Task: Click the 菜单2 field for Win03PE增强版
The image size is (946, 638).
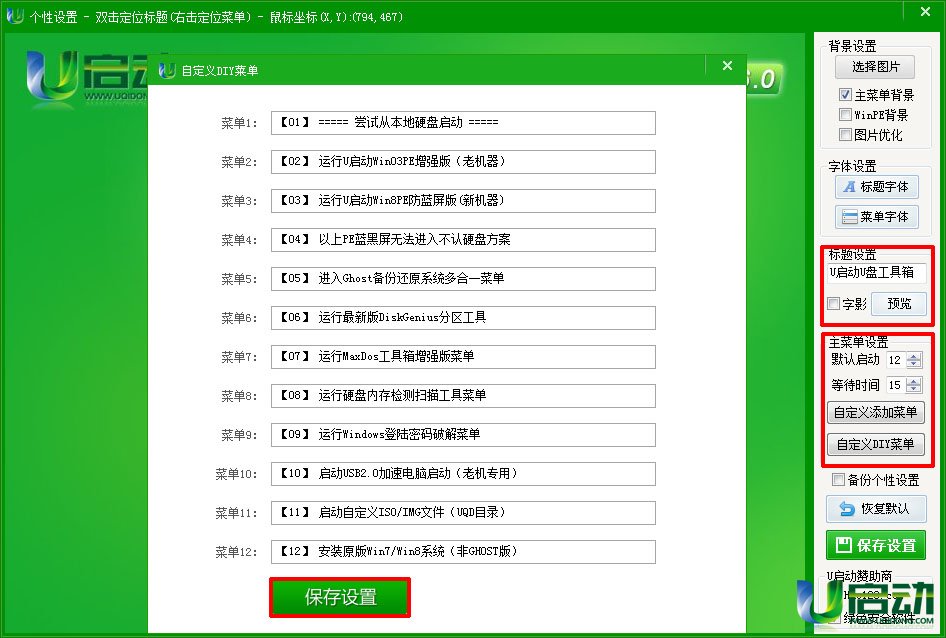Action: click(463, 162)
